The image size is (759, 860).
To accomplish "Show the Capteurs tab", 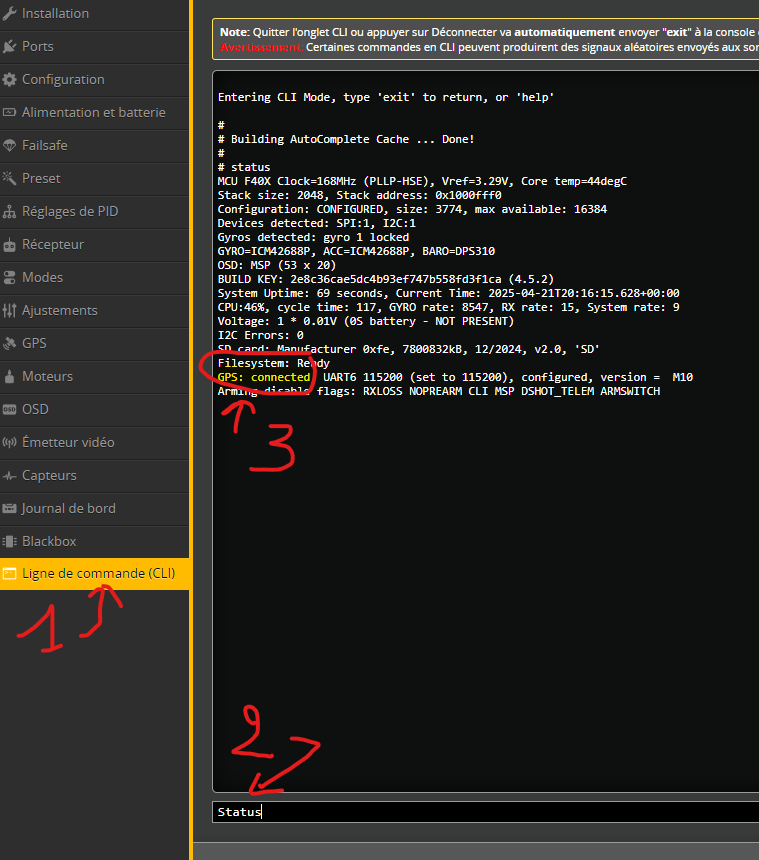I will [49, 475].
